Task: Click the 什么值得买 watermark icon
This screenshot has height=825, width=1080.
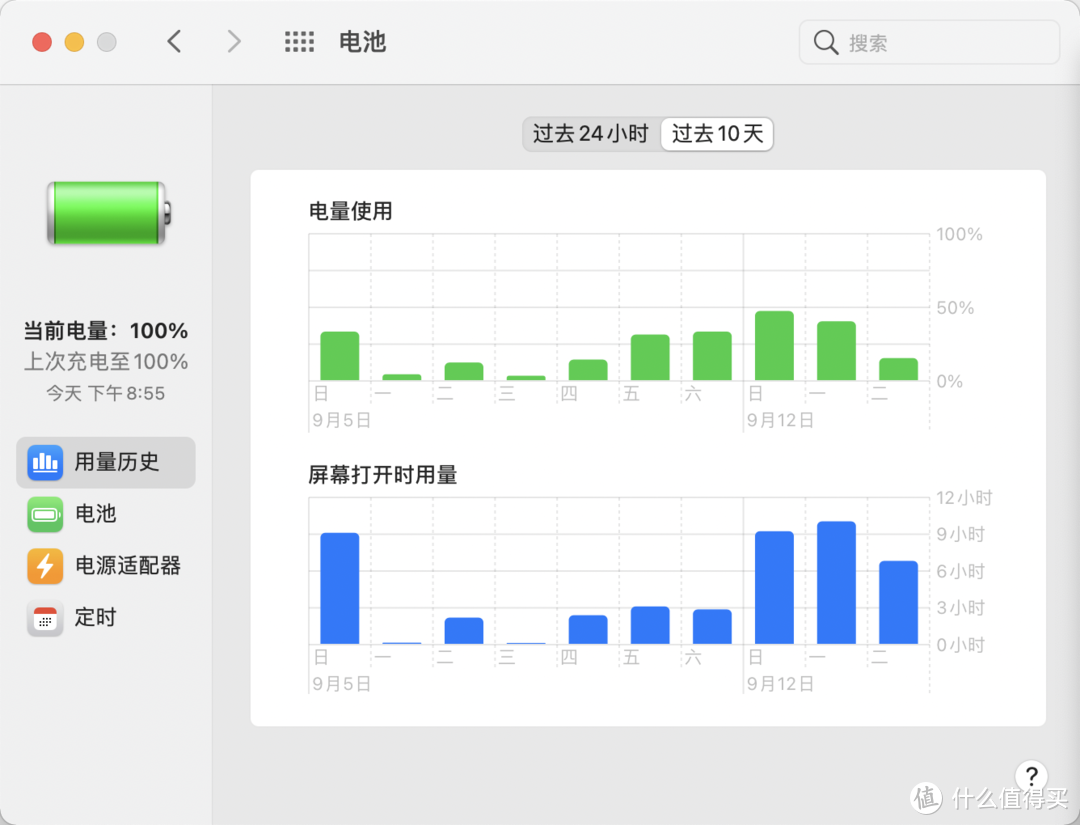Action: pyautogui.click(x=925, y=798)
